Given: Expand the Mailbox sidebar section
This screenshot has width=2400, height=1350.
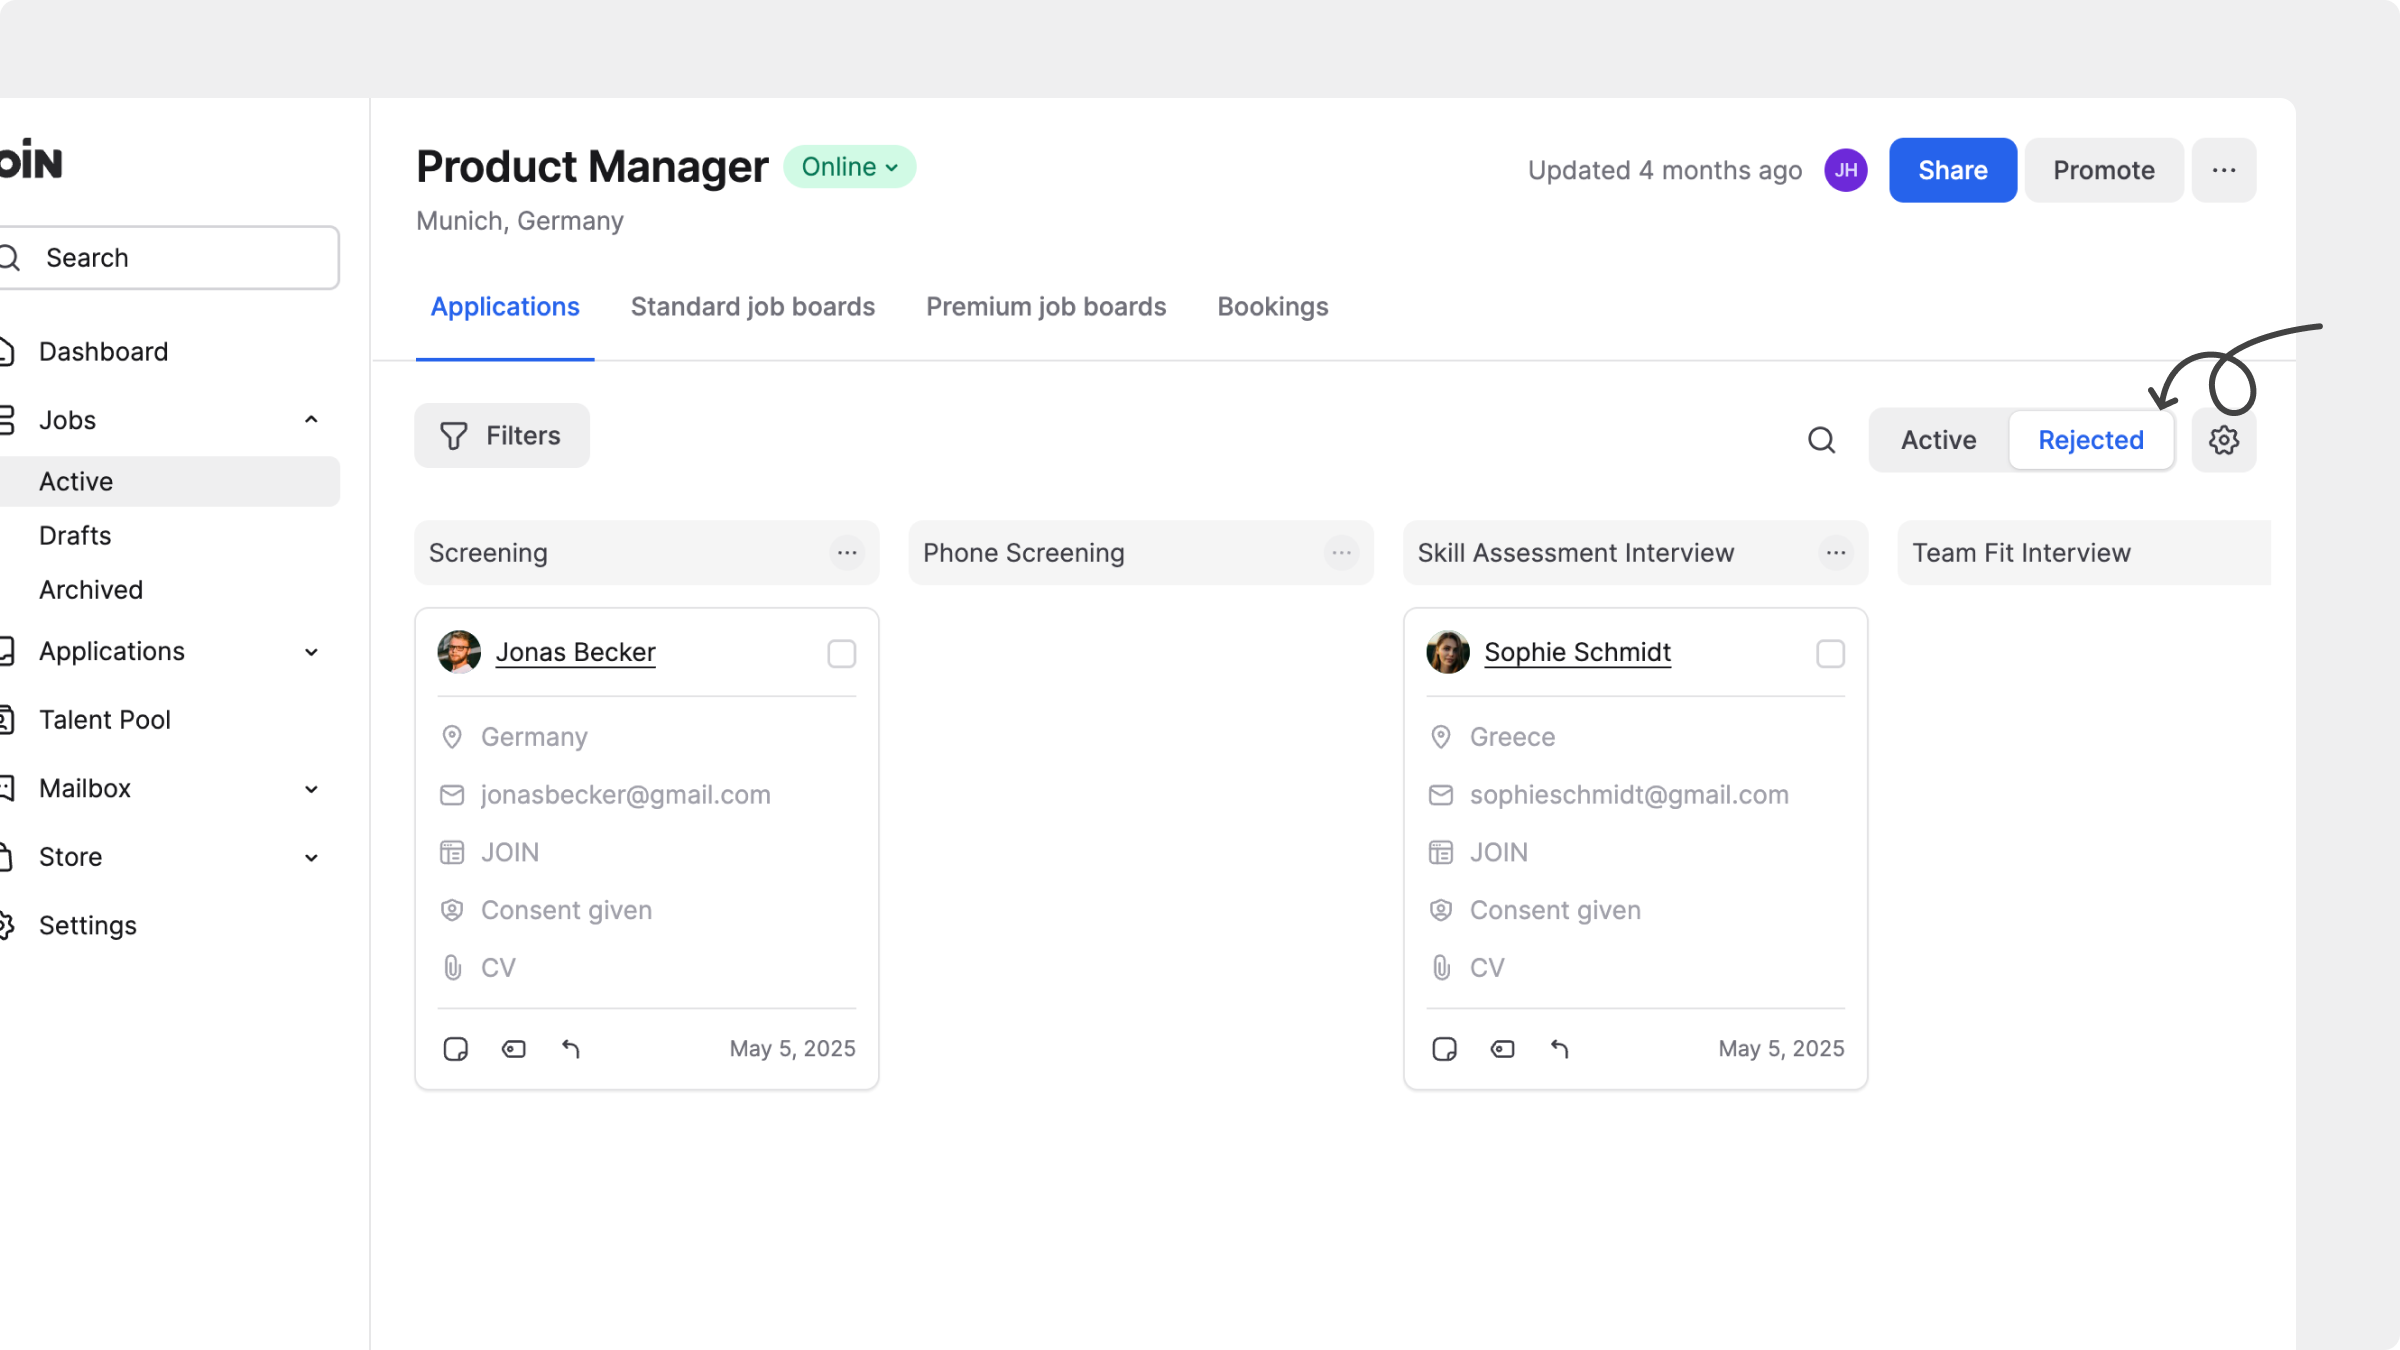Looking at the screenshot, I should pos(311,789).
